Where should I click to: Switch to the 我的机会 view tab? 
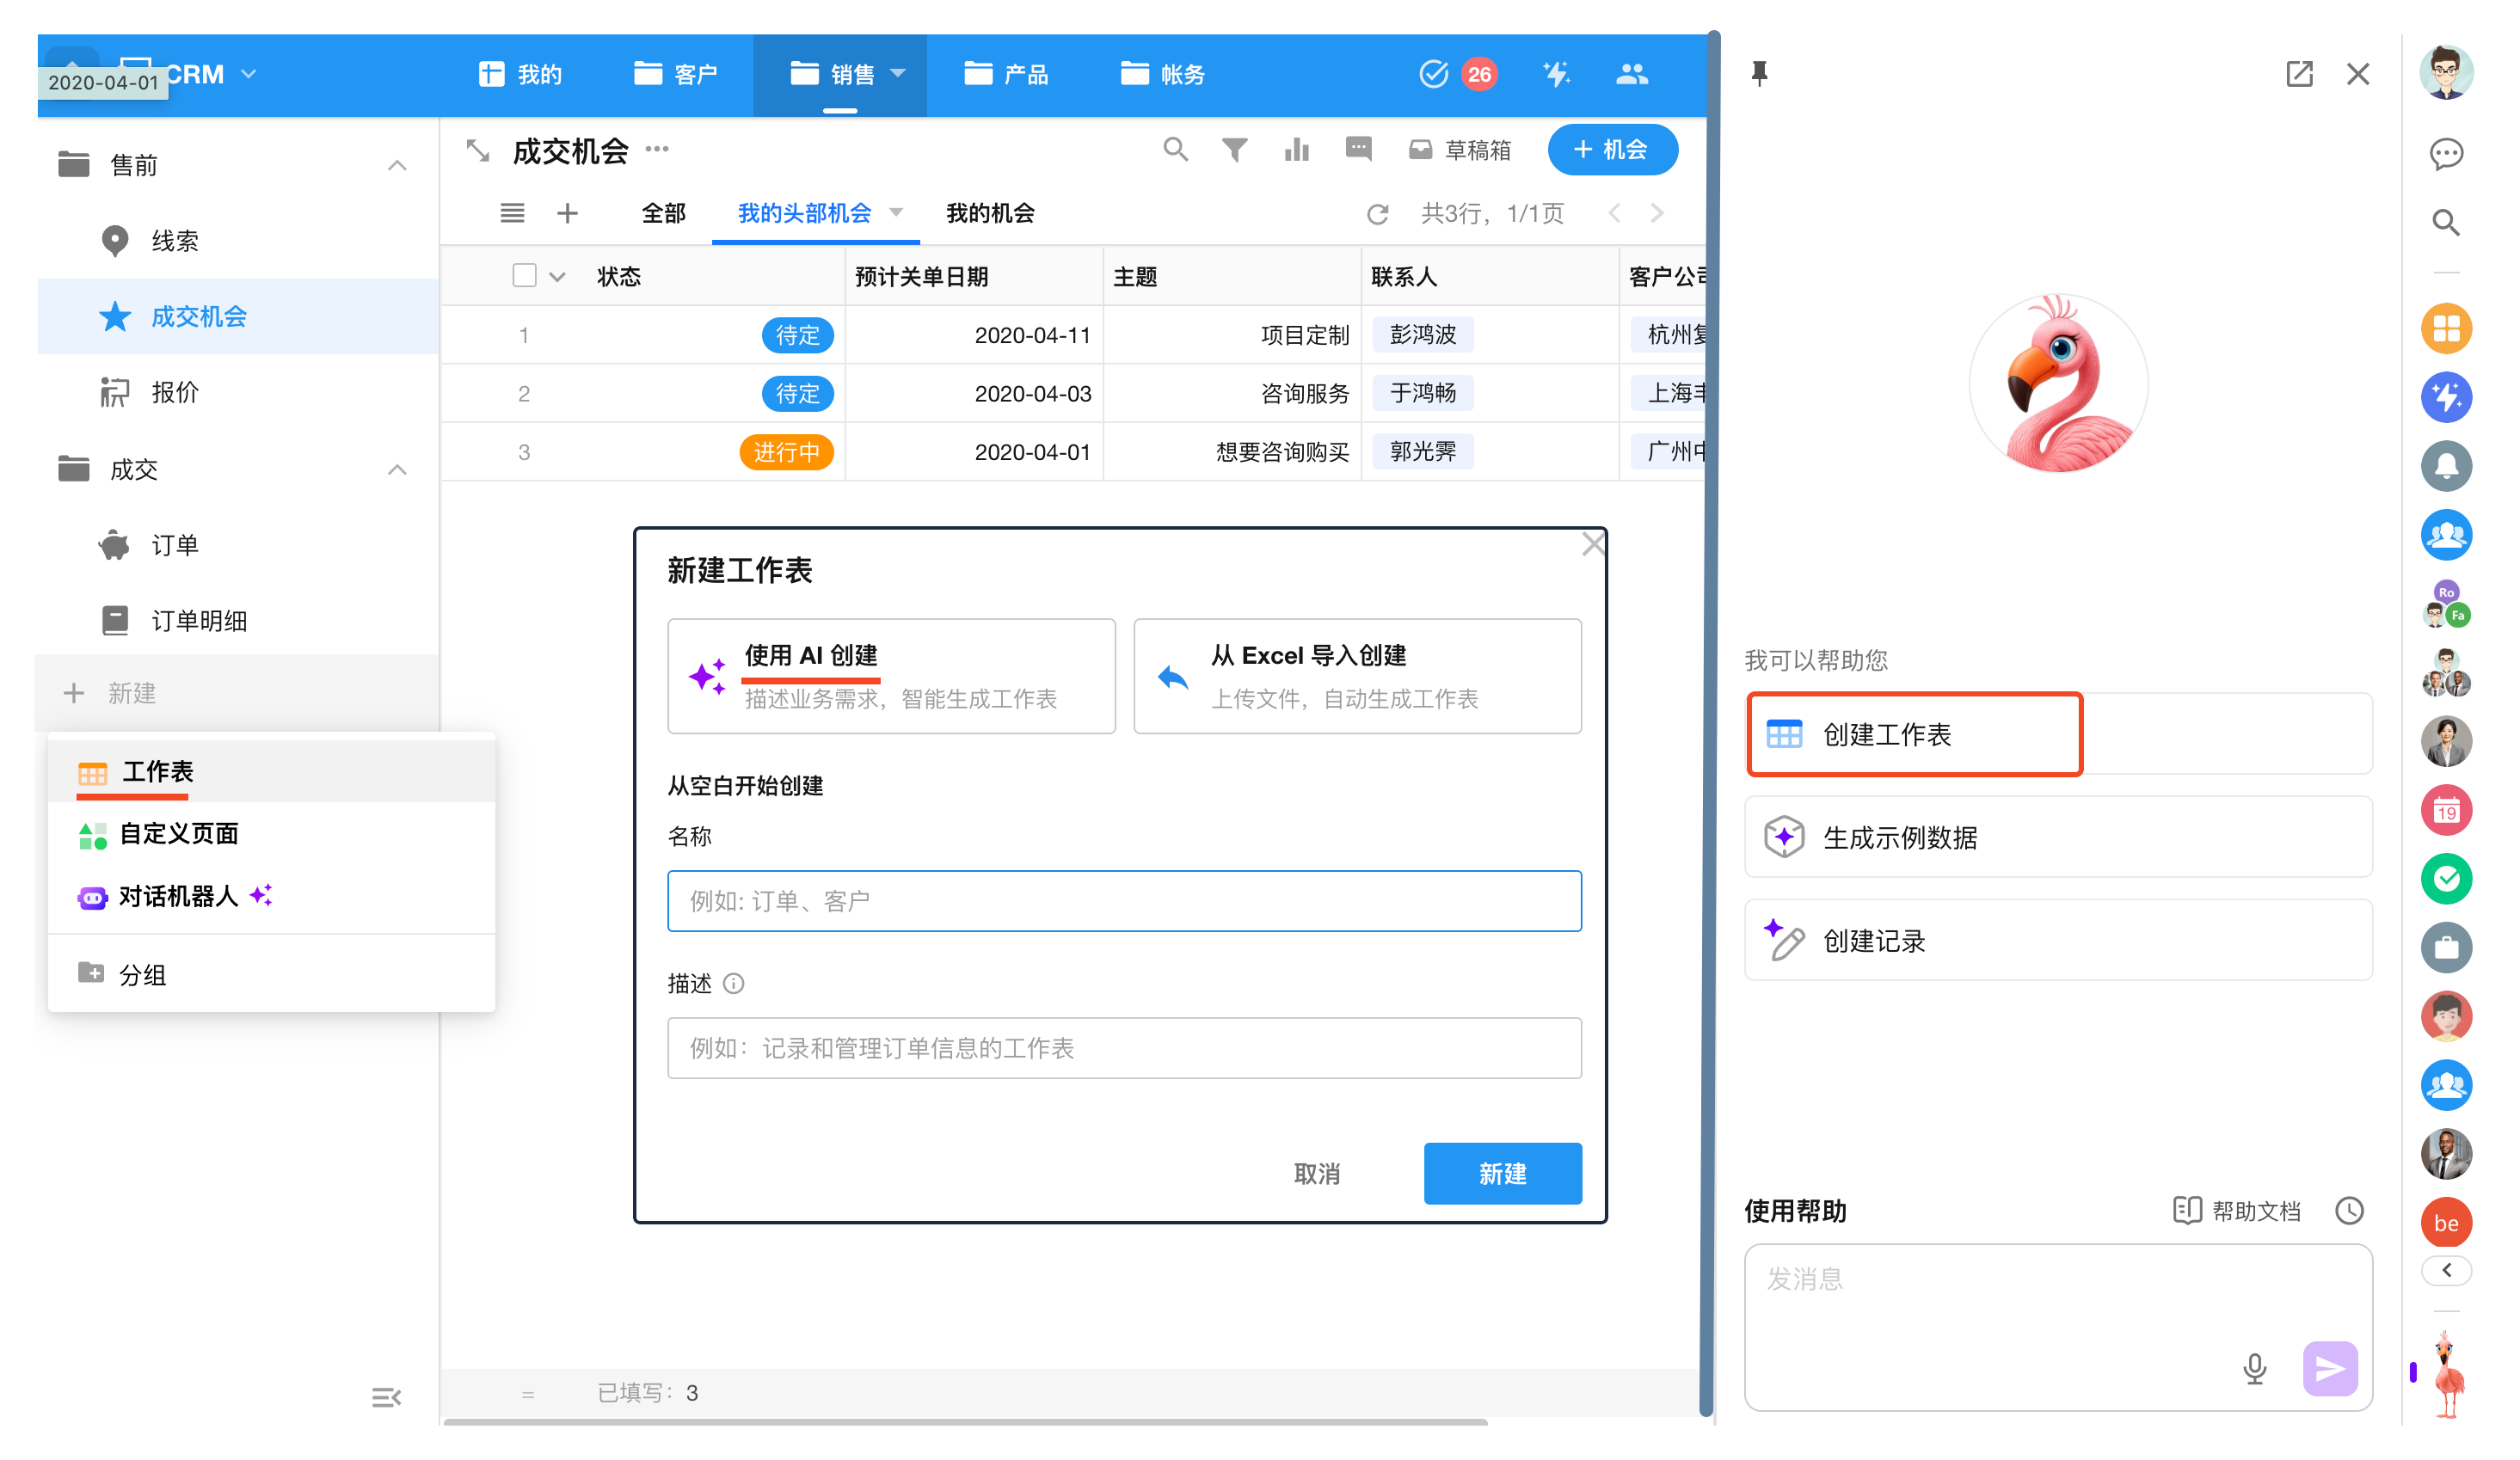[989, 213]
